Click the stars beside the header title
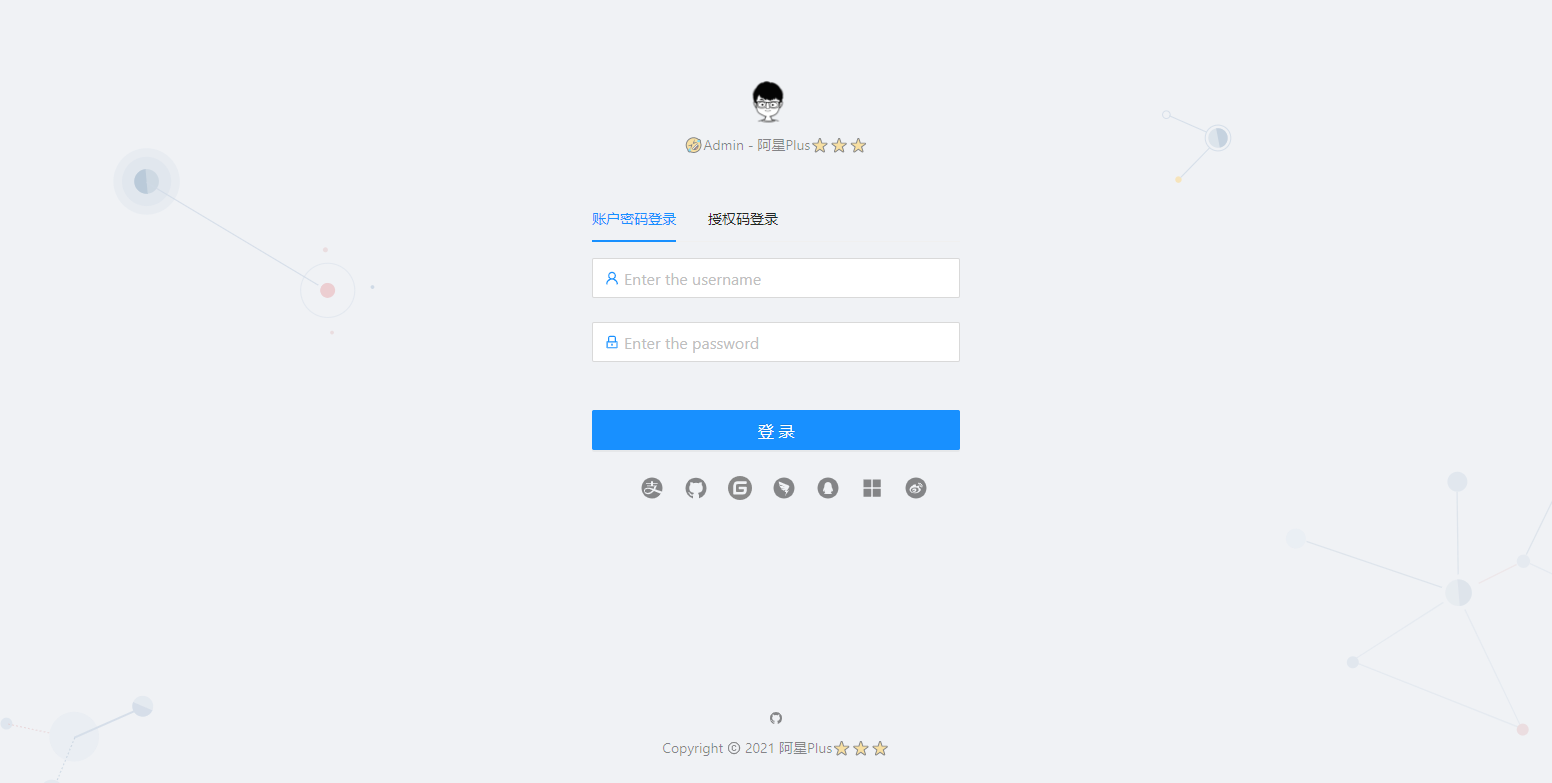This screenshot has width=1552, height=783. coord(839,145)
